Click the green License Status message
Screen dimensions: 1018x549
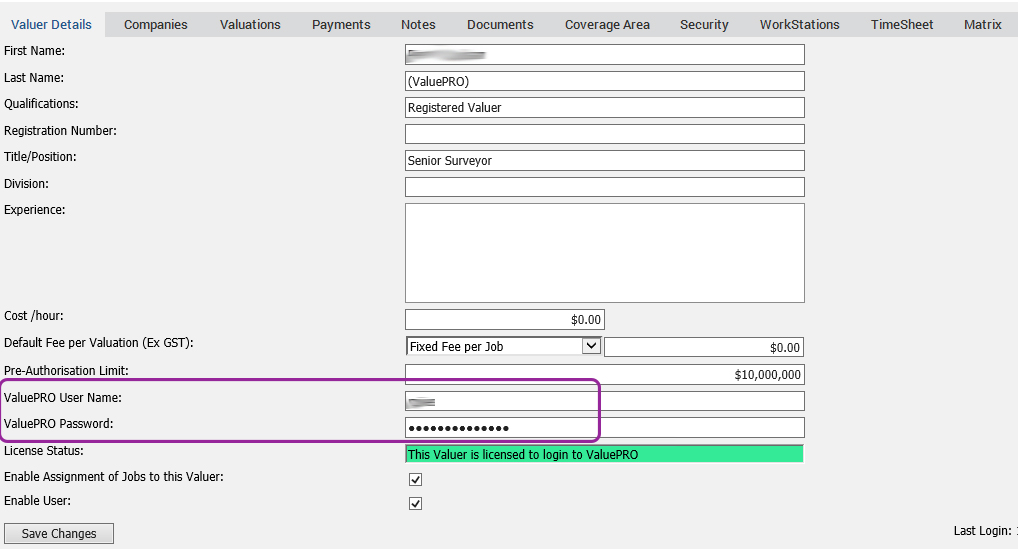pyautogui.click(x=604, y=454)
